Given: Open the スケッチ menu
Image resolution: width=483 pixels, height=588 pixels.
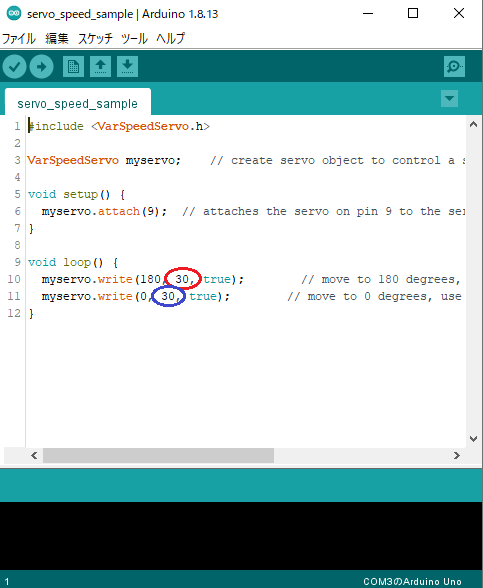Looking at the screenshot, I should (95, 38).
